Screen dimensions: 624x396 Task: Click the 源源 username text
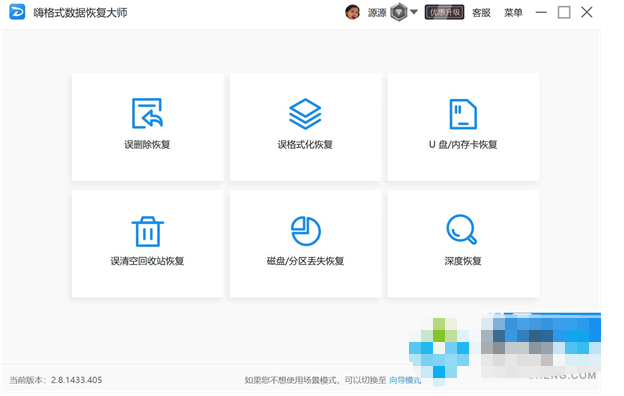377,13
